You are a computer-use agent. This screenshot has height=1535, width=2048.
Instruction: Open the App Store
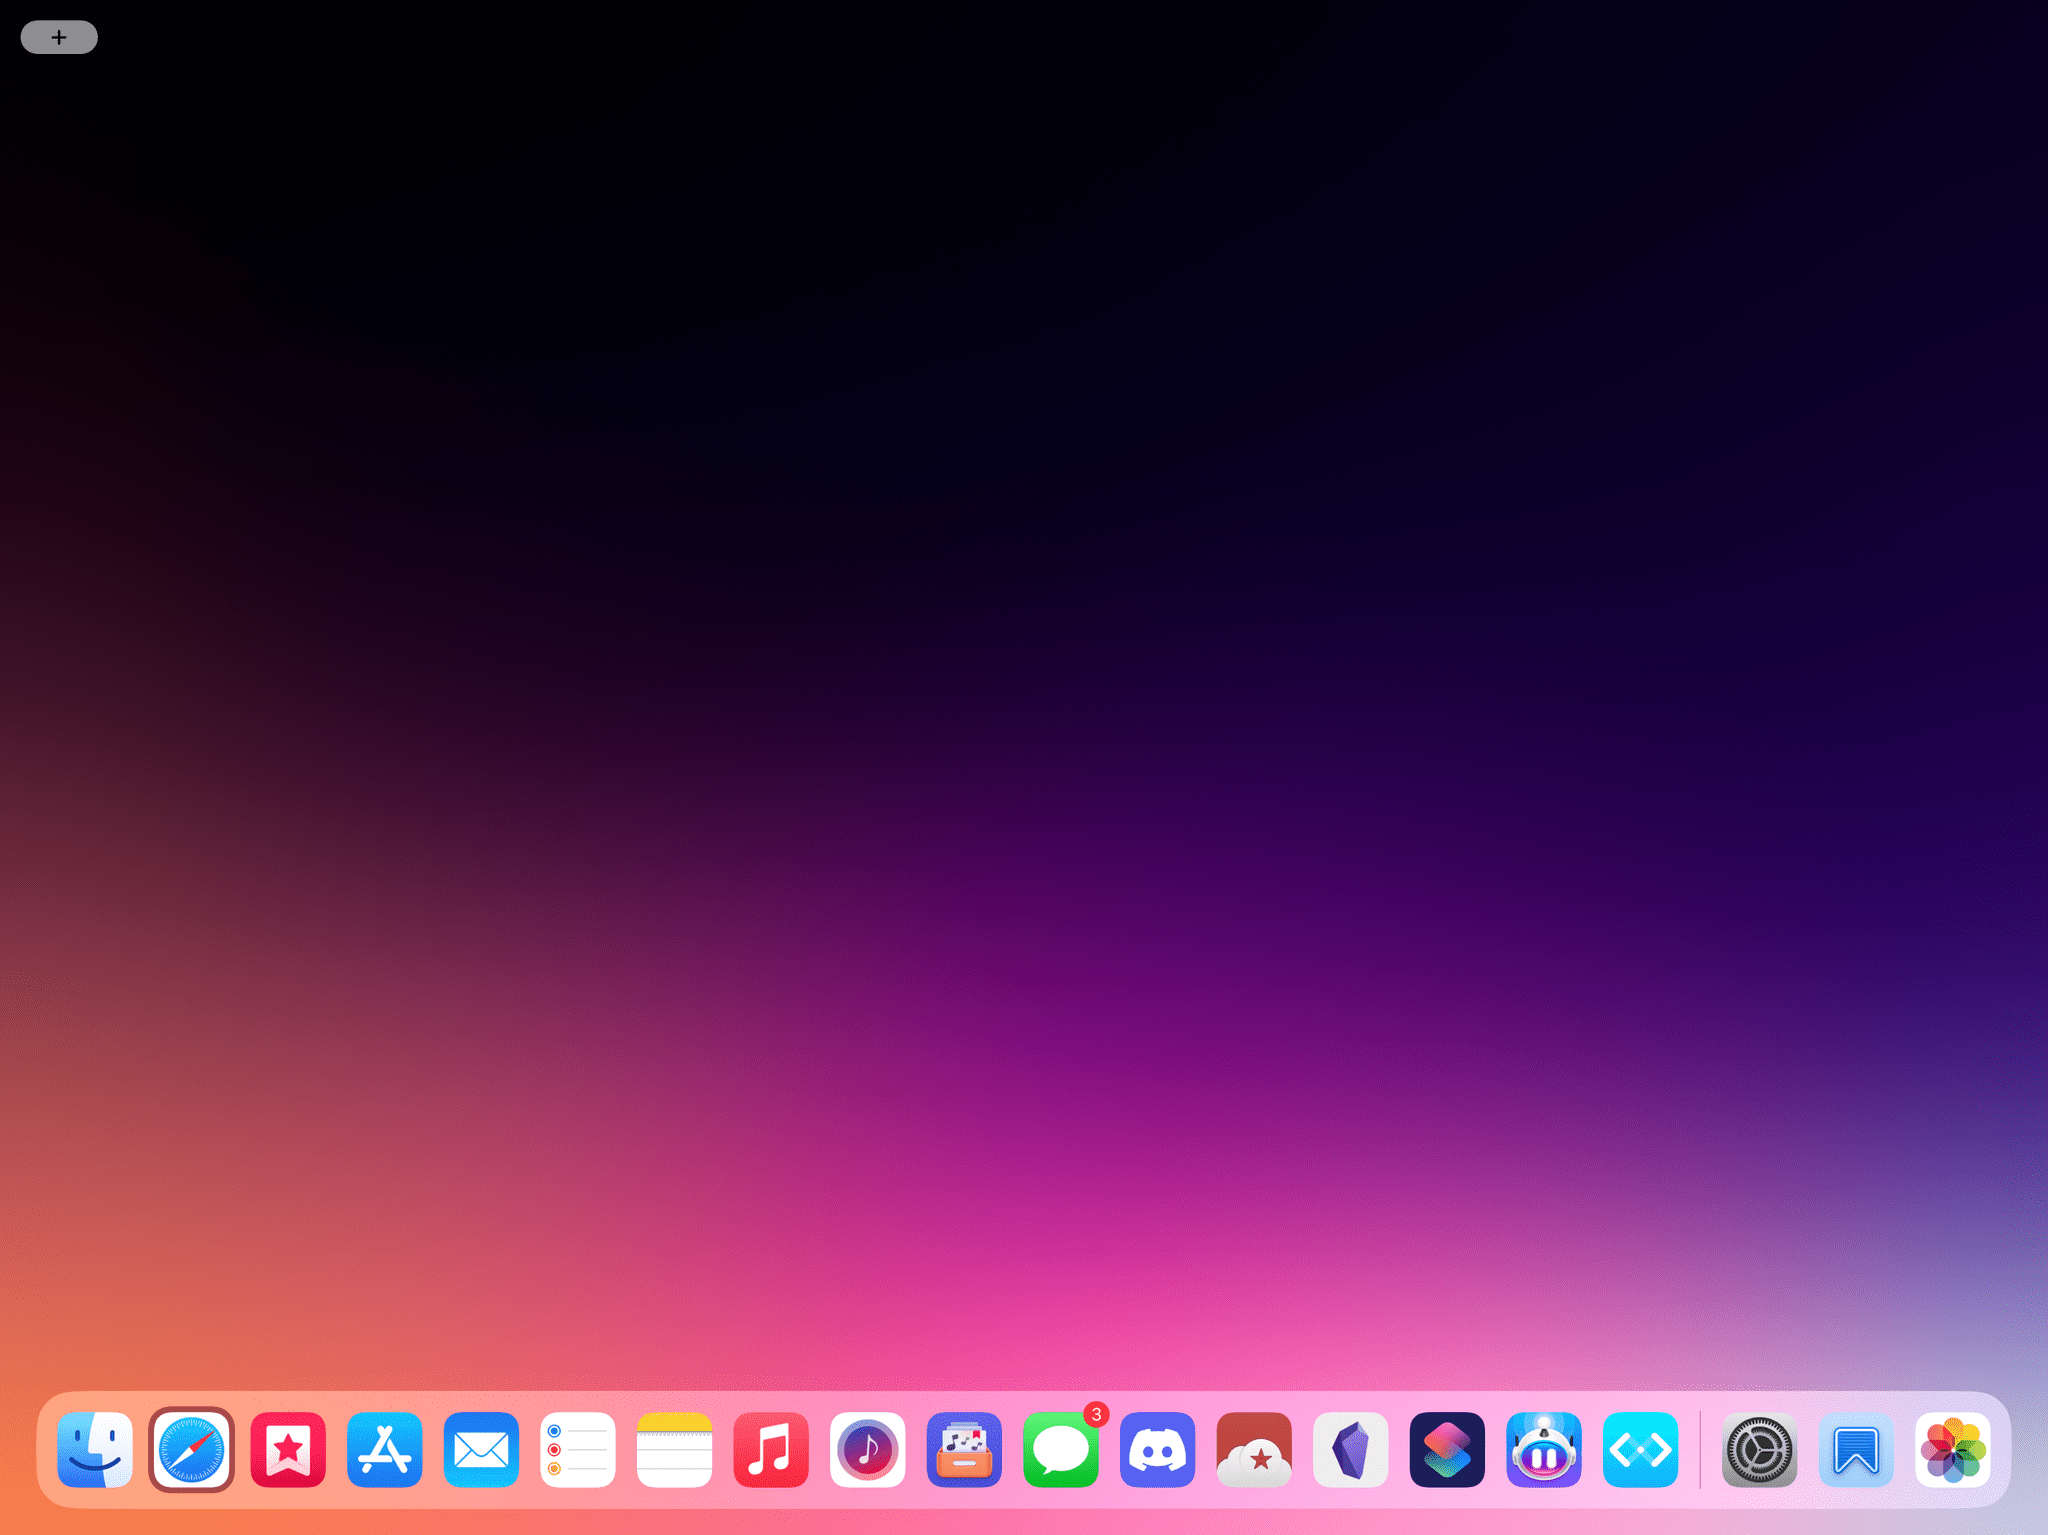coord(385,1449)
